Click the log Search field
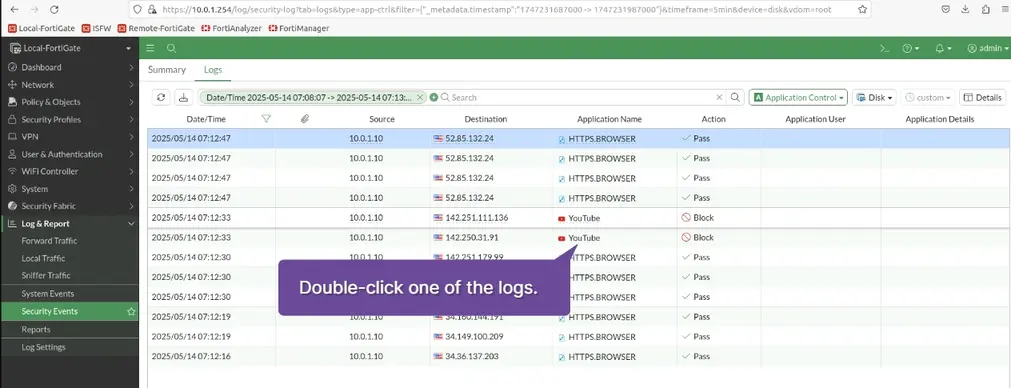Screen dimensions: 1011x388 (578, 97)
